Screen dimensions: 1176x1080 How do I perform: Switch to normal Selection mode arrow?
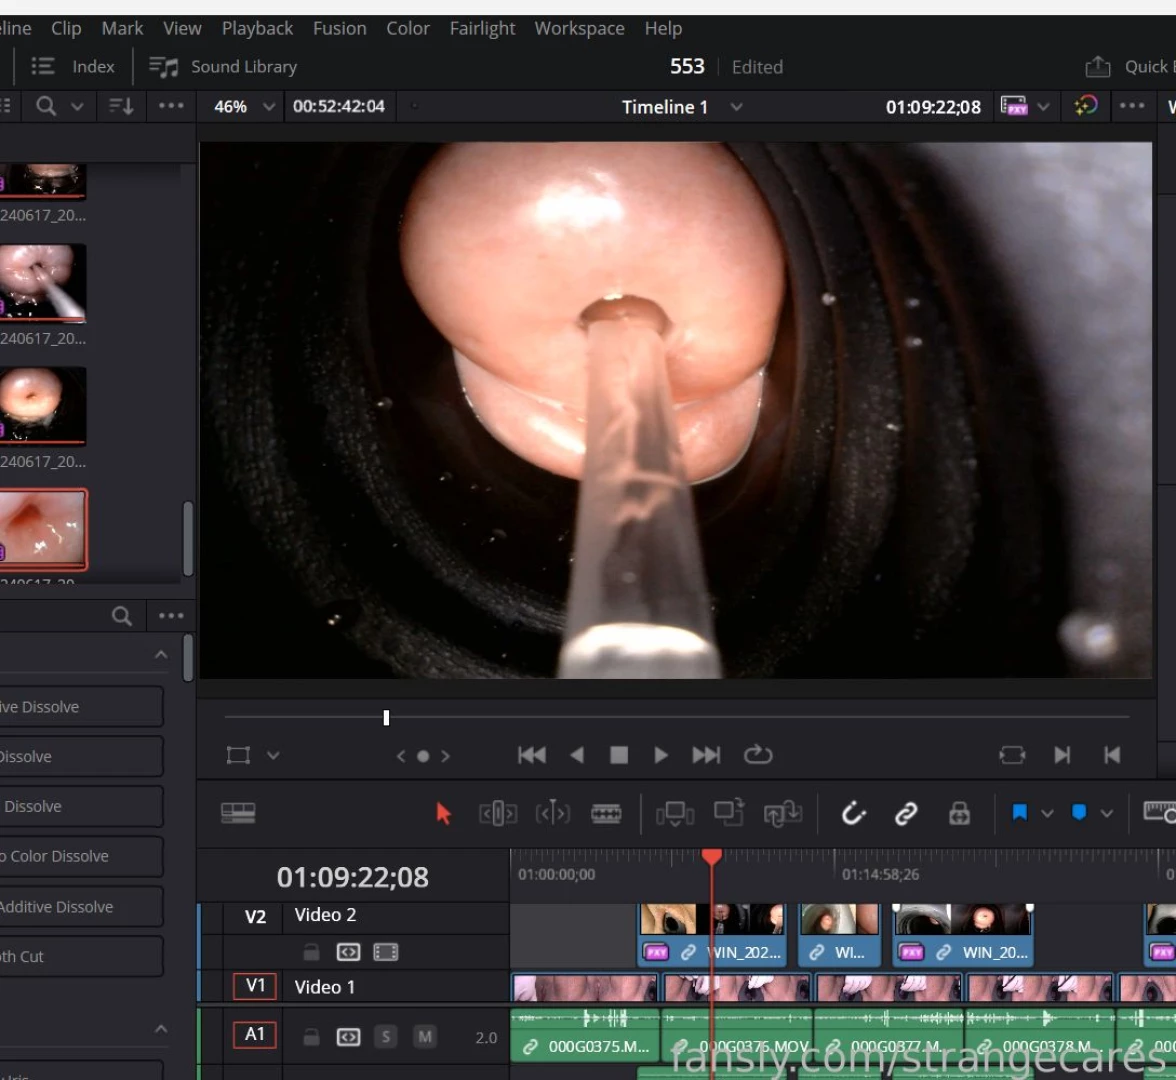(x=443, y=813)
